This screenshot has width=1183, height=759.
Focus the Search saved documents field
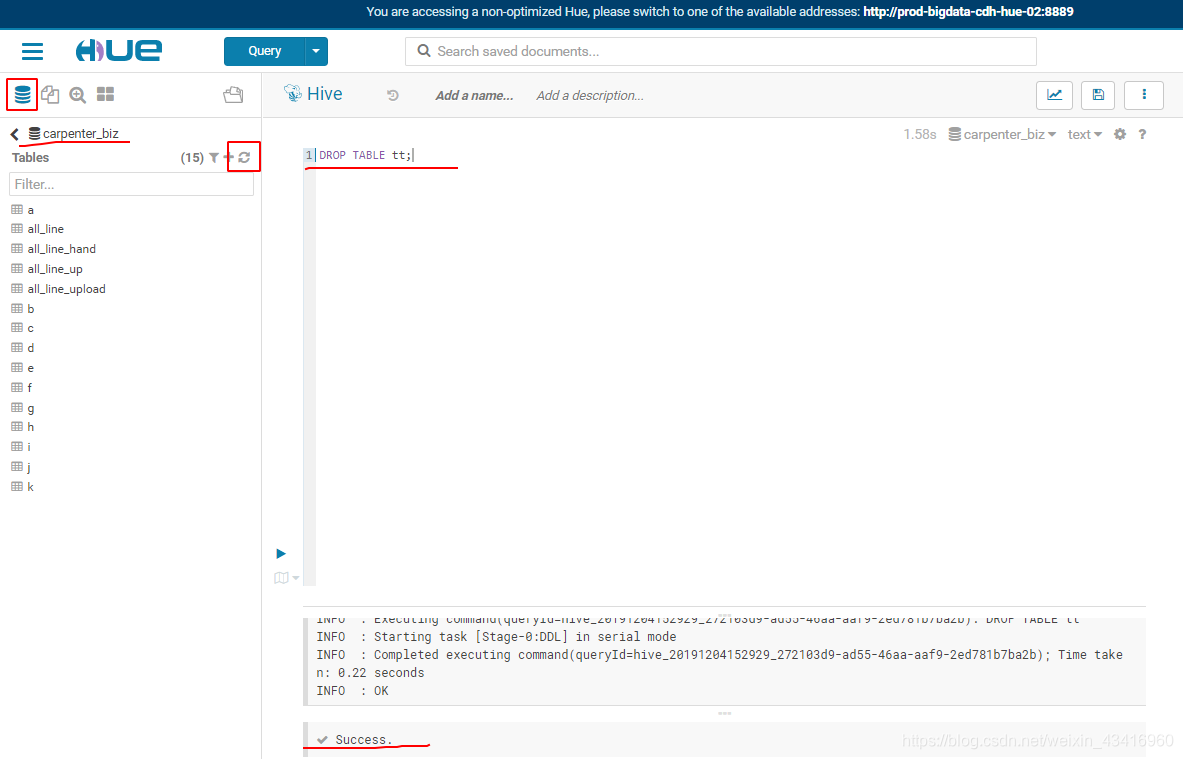[721, 51]
